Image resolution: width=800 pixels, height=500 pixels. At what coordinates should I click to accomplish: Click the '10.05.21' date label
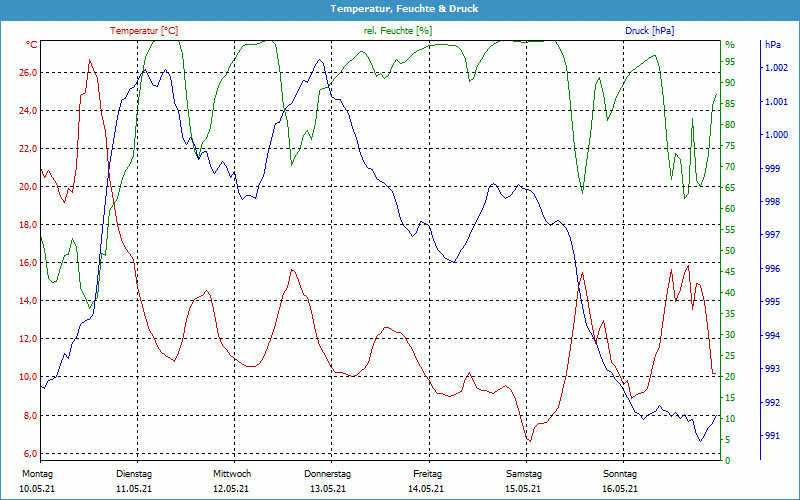37,489
